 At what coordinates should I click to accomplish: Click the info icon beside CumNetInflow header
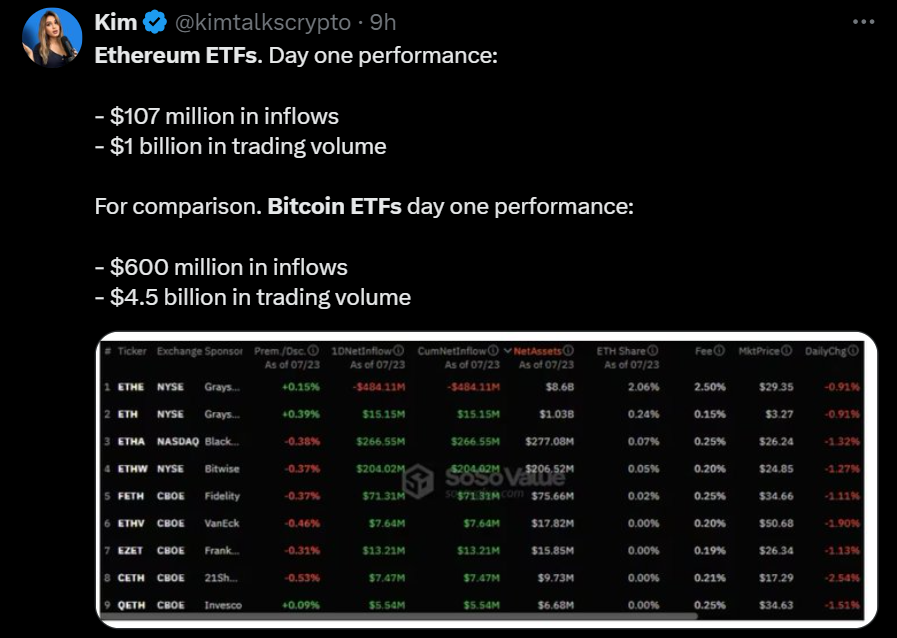493,350
